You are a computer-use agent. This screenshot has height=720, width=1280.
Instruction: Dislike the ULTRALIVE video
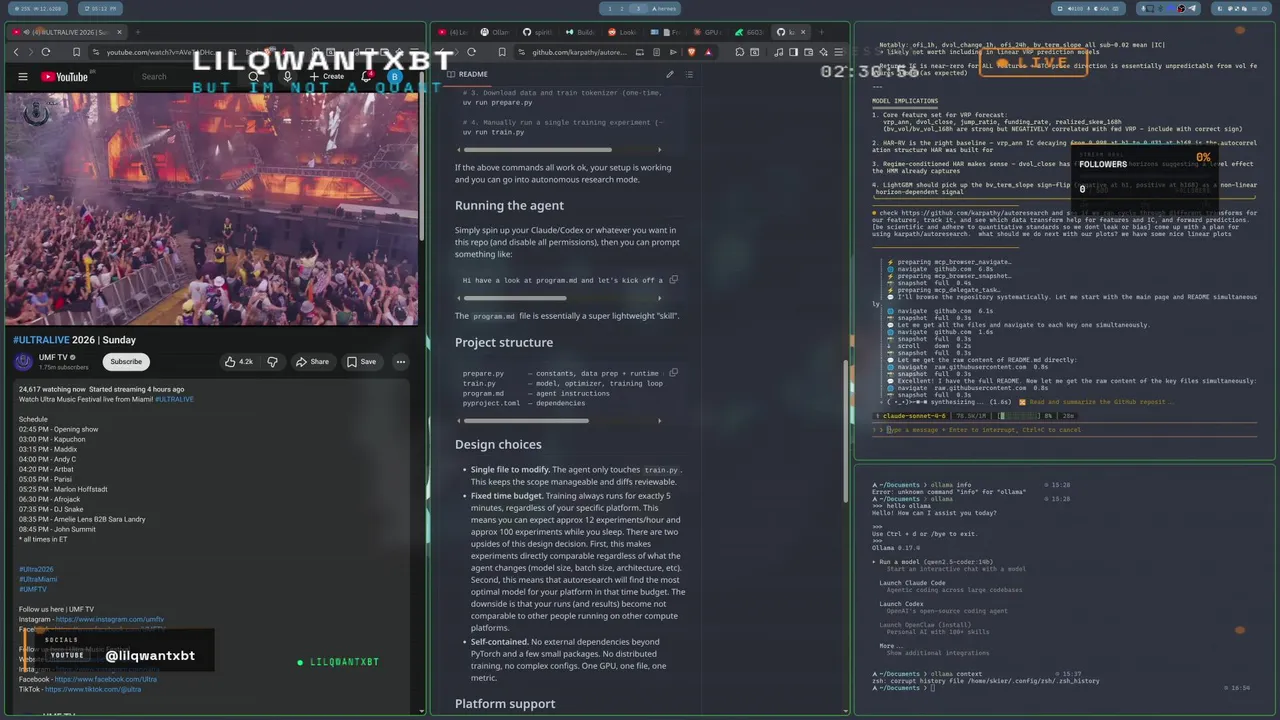(272, 362)
